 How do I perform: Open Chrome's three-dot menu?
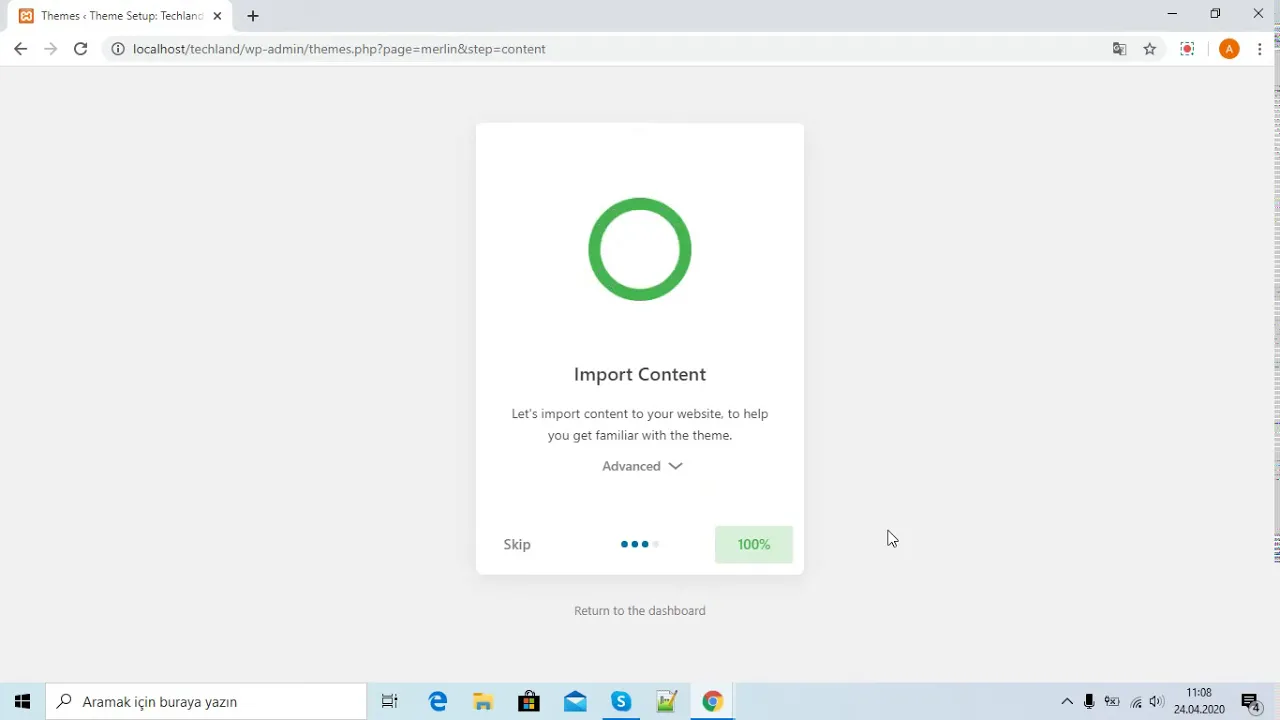(1261, 49)
